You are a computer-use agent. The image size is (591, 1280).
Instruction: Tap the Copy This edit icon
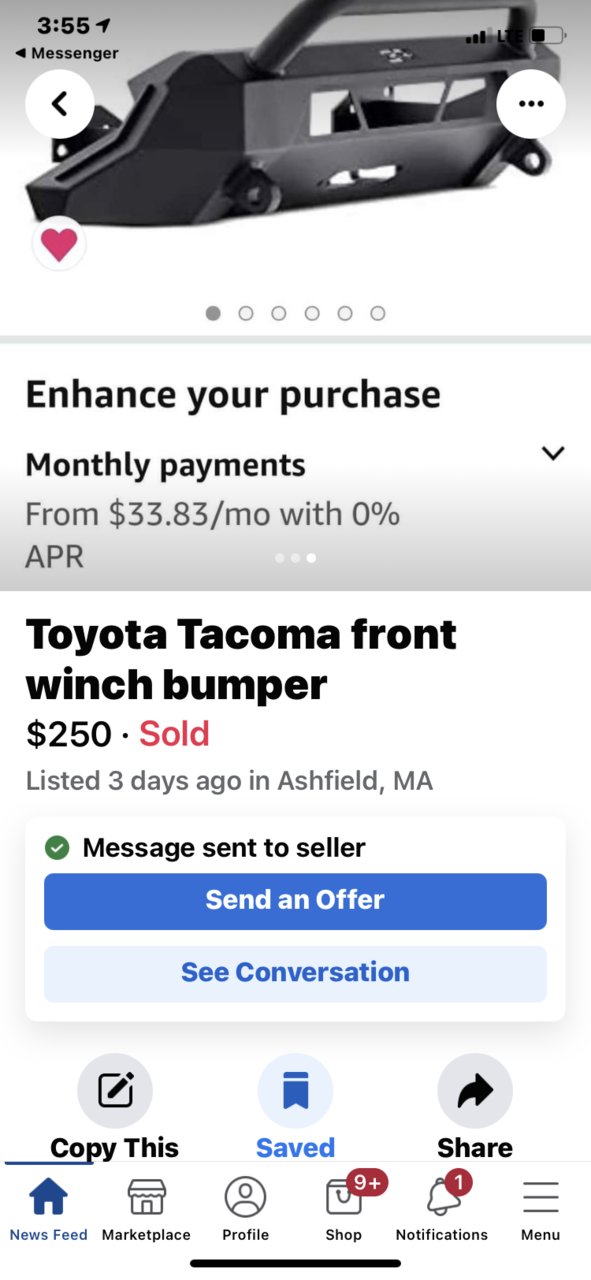[115, 1091]
